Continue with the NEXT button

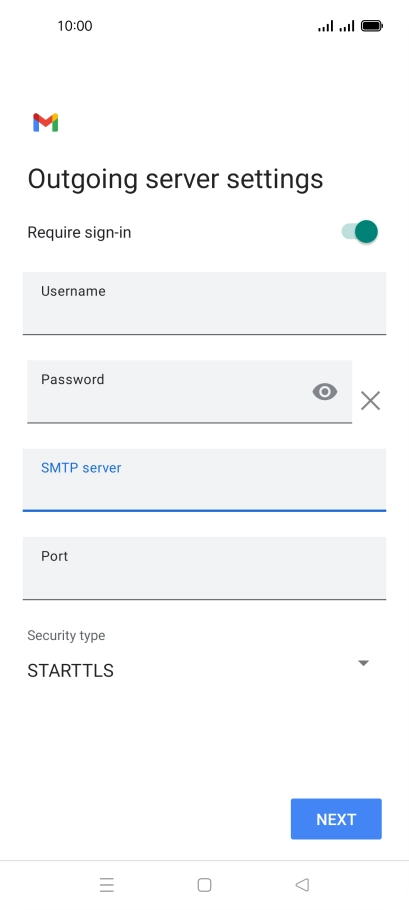(336, 819)
